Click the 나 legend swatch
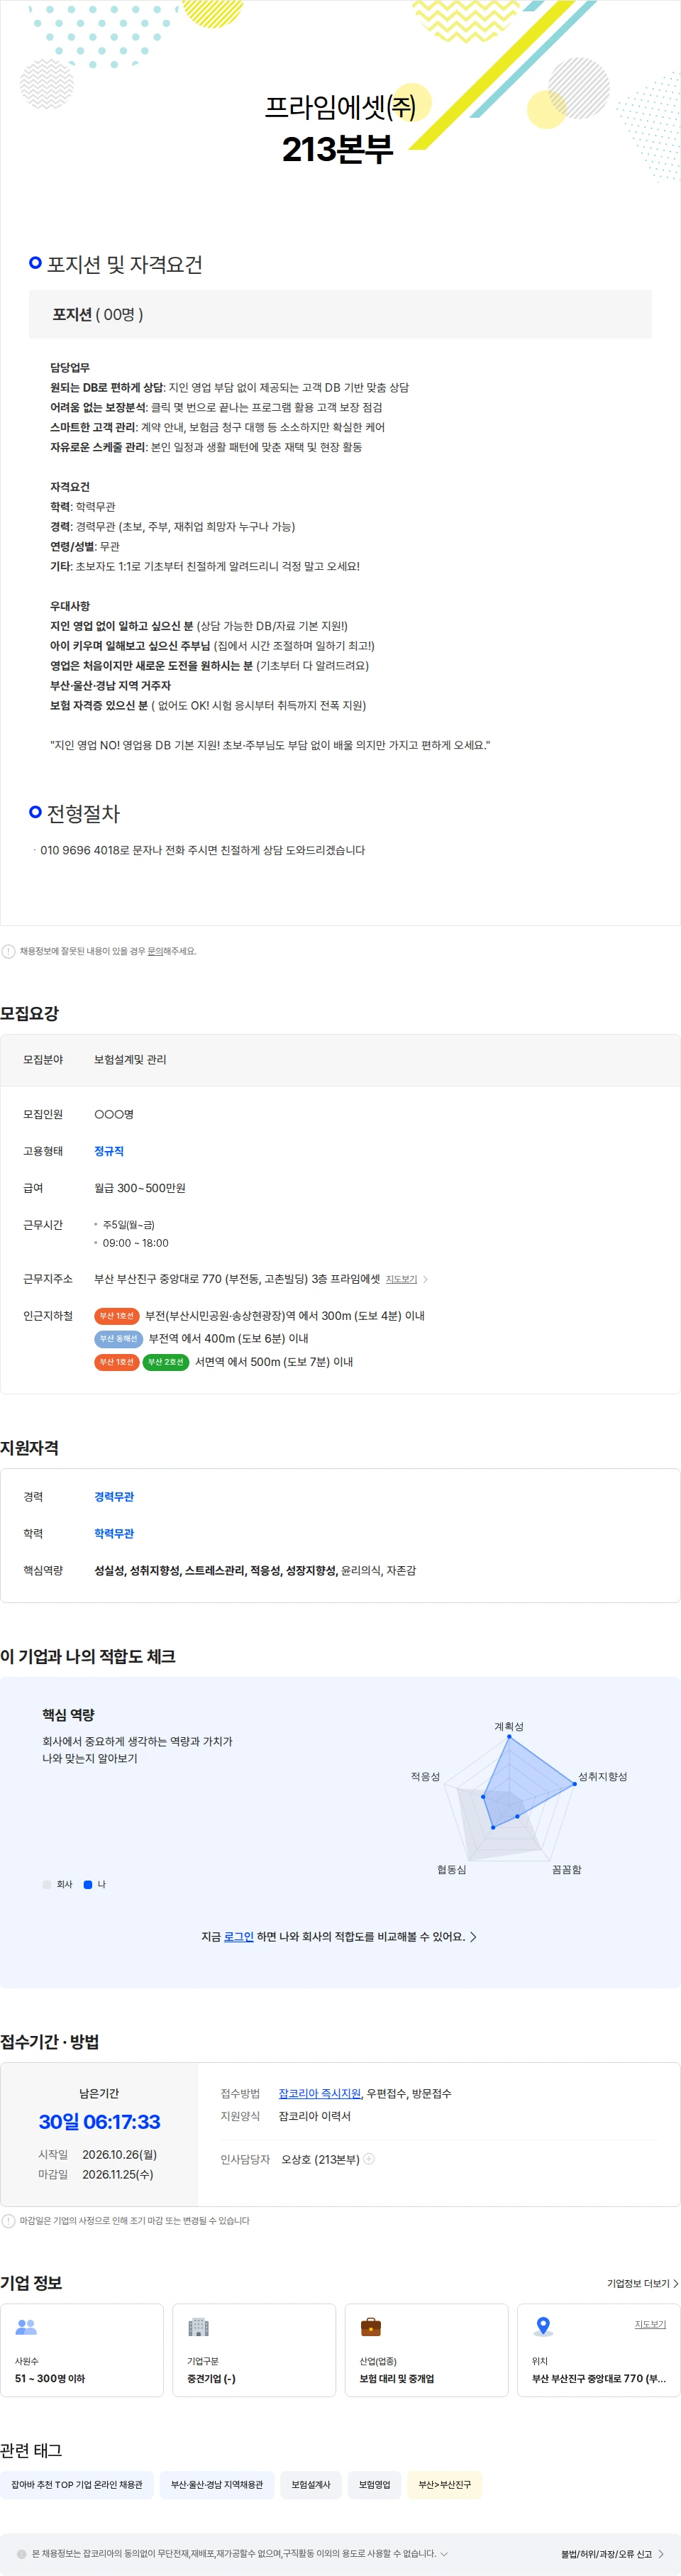Image resolution: width=681 pixels, height=2576 pixels. tap(88, 1884)
